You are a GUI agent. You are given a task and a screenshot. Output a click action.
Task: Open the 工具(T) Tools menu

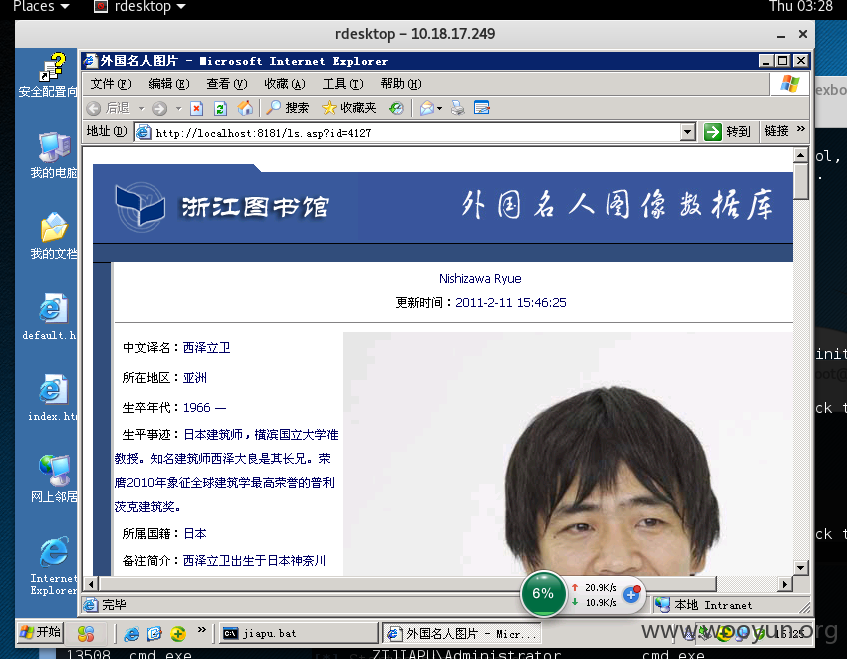coord(342,84)
